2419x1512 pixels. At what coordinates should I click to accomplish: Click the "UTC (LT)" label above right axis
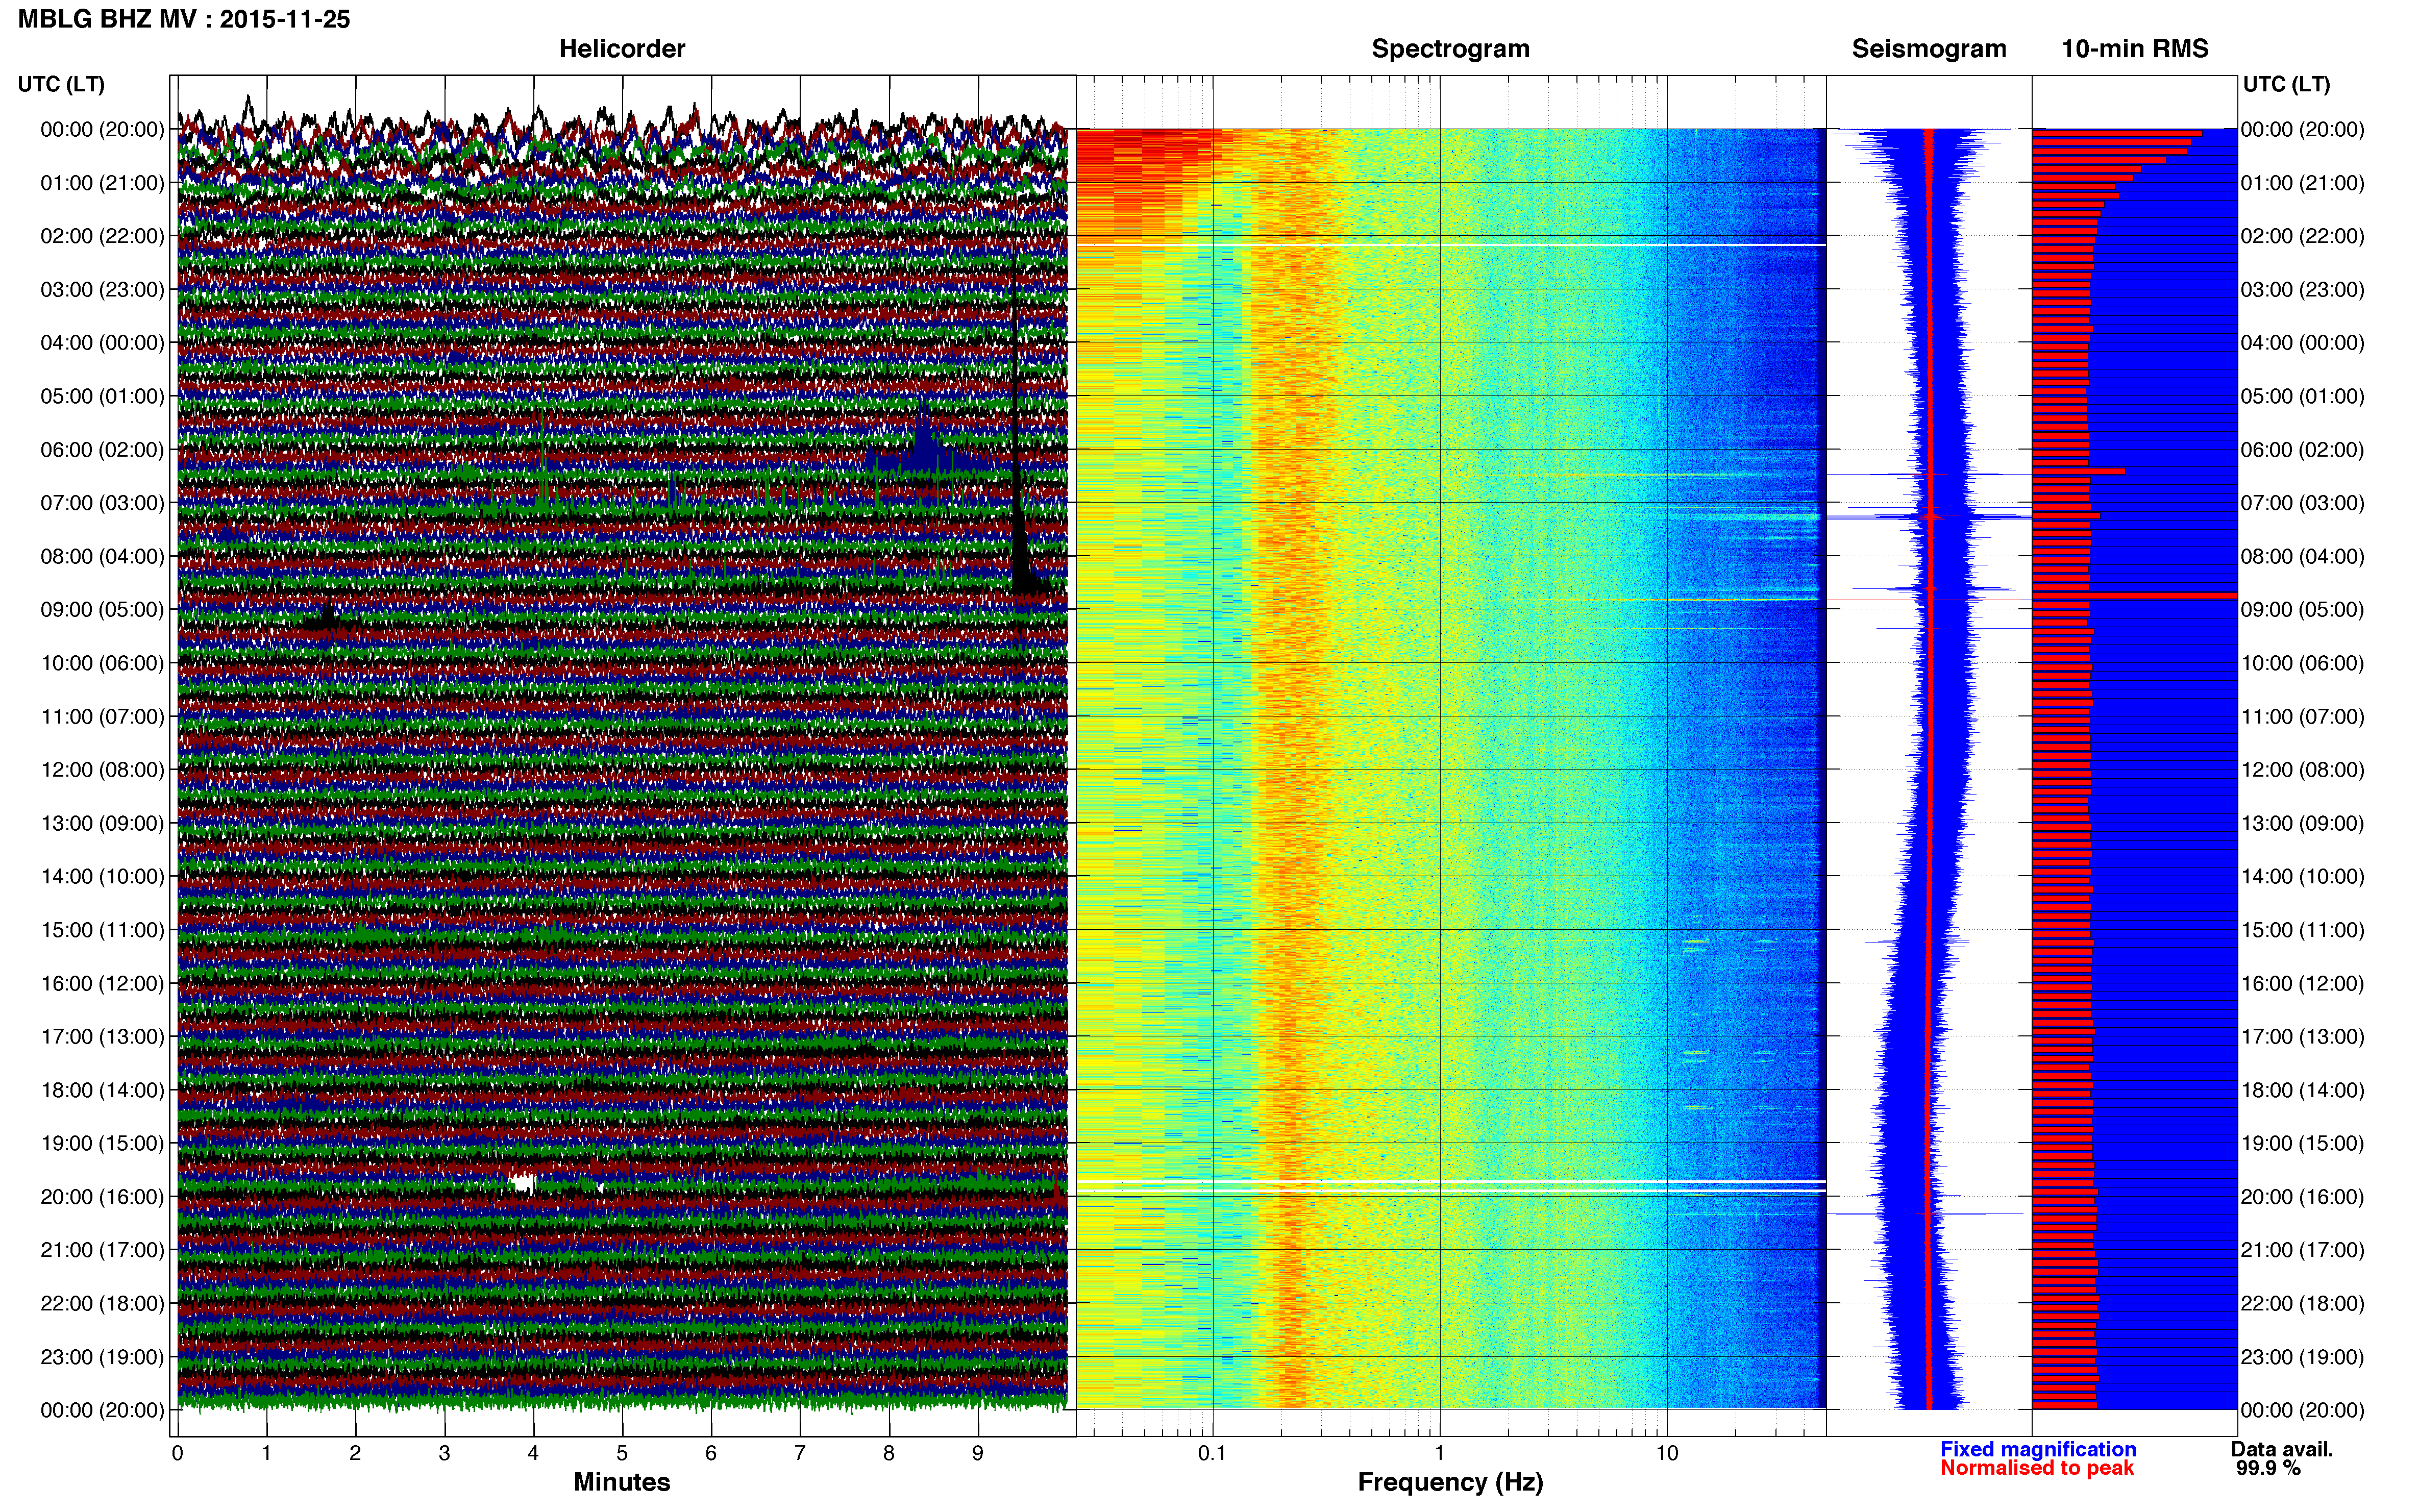(2286, 84)
